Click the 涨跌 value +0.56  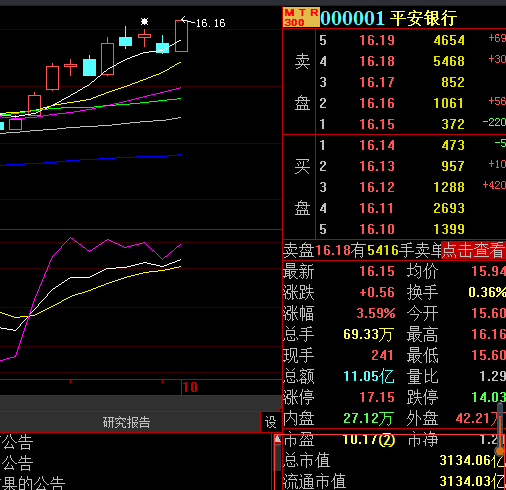[x=377, y=292]
